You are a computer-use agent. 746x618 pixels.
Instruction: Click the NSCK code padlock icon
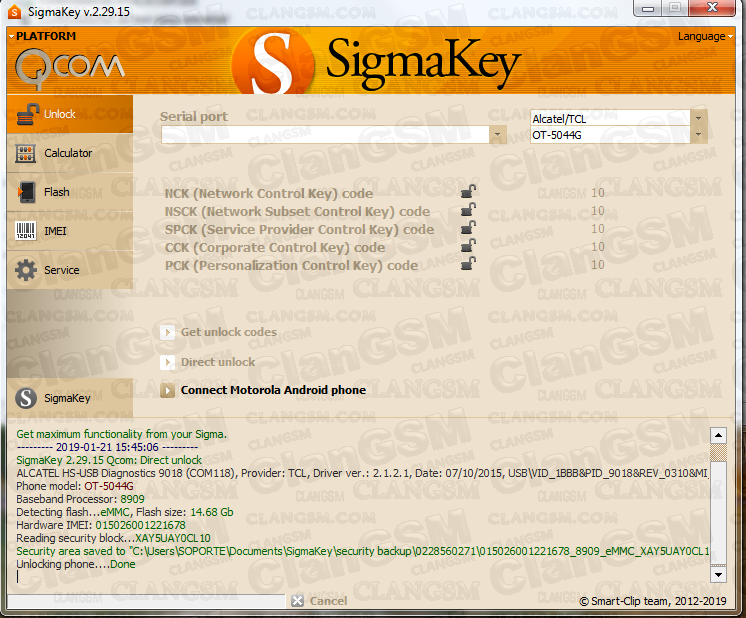[x=468, y=209]
